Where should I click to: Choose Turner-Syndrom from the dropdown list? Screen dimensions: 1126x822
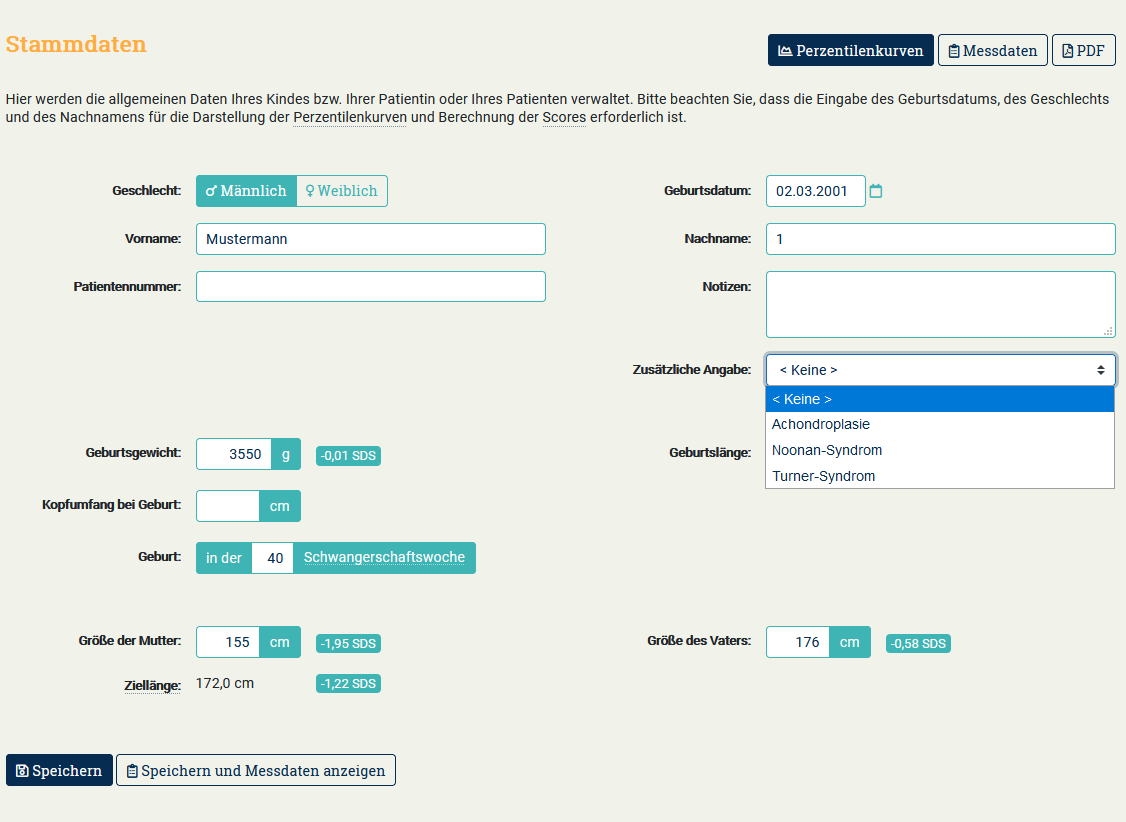coord(940,476)
